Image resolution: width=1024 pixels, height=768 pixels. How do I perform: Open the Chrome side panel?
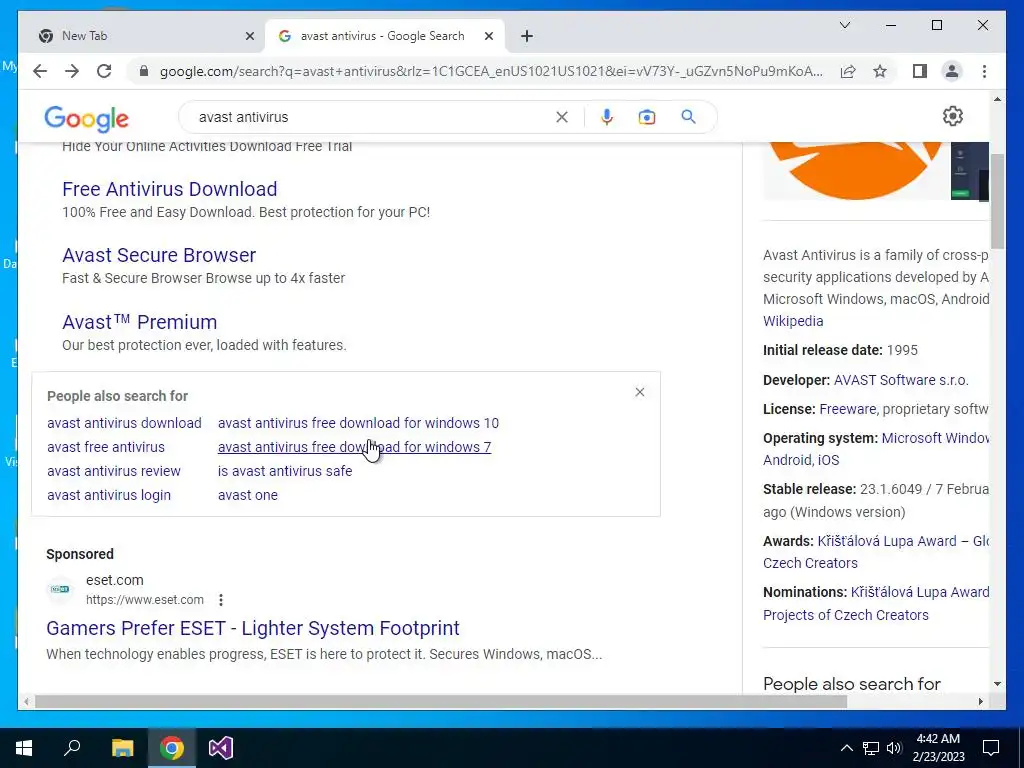[920, 71]
